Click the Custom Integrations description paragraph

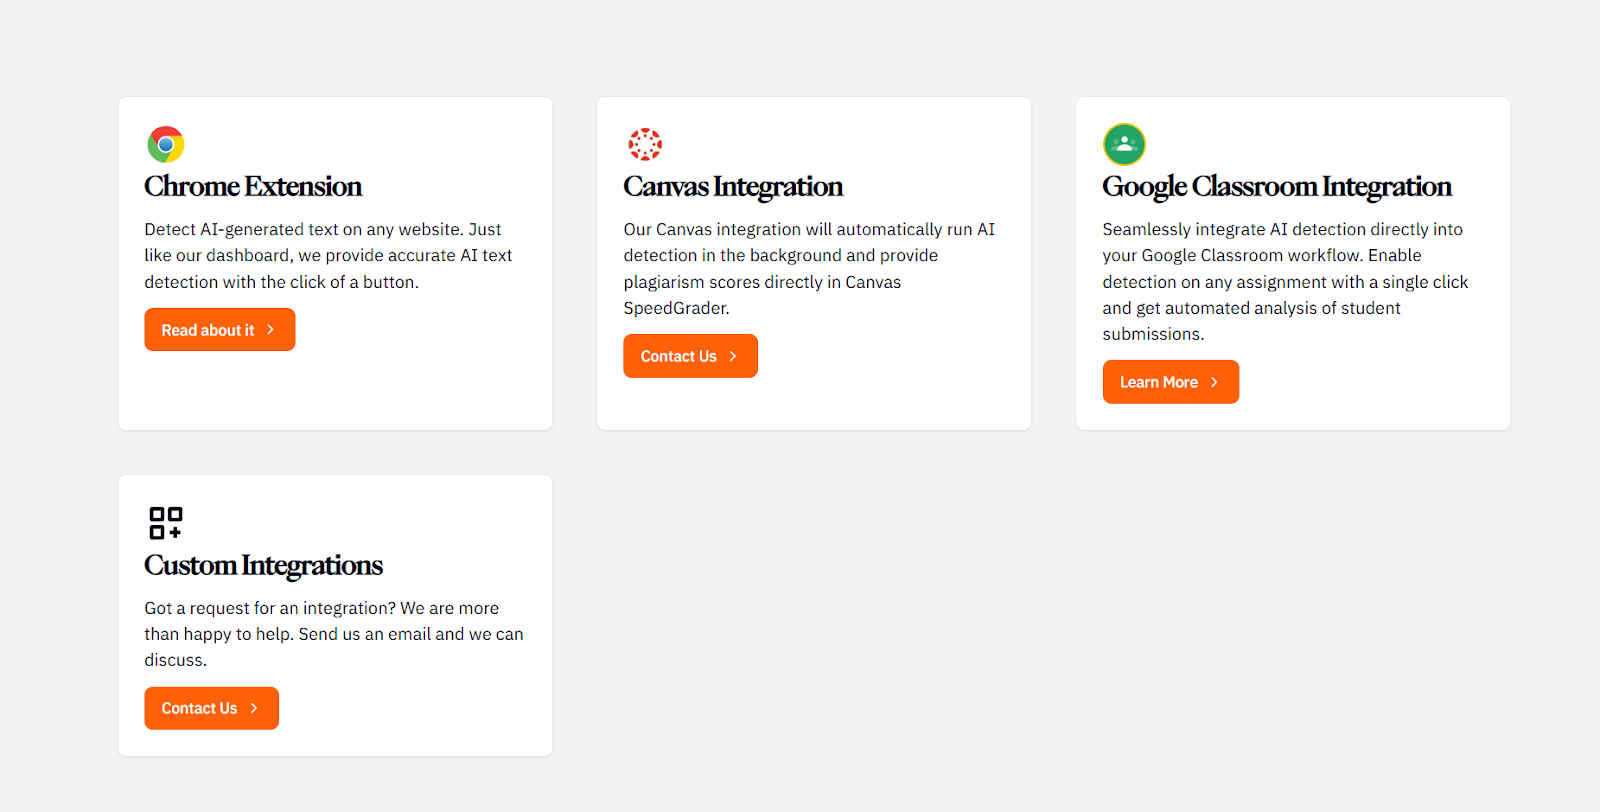point(333,634)
